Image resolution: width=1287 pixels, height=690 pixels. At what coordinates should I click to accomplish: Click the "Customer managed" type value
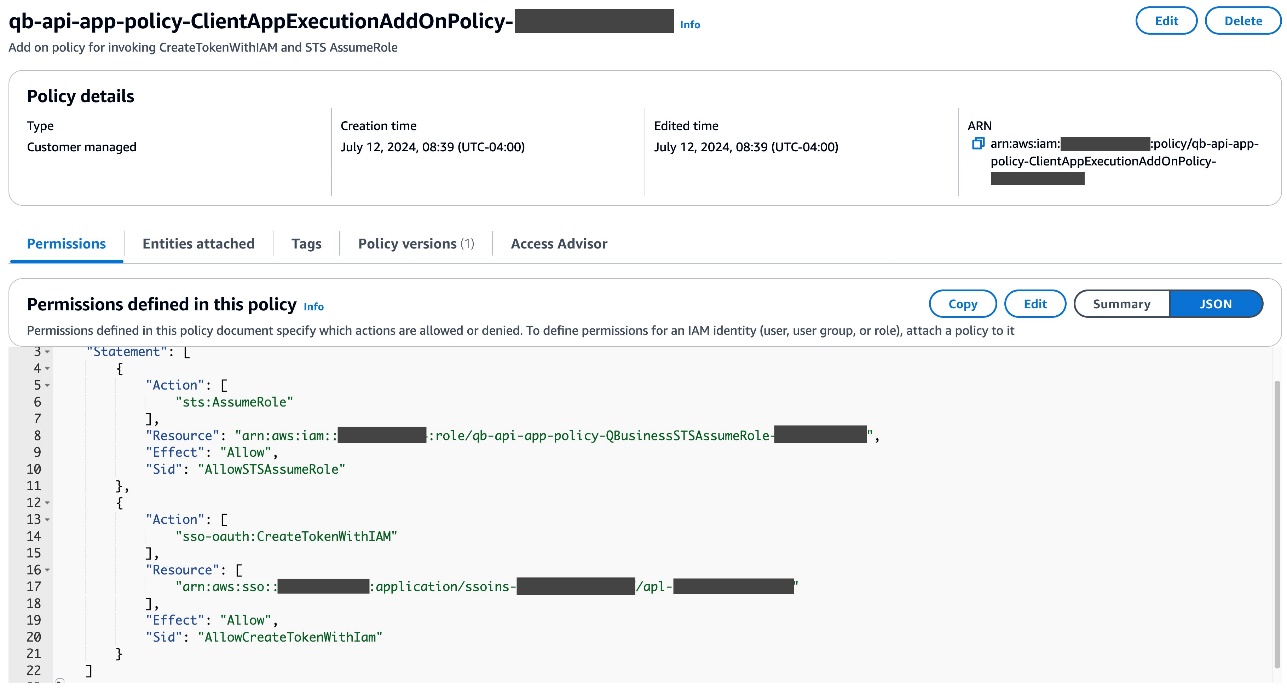coord(82,147)
